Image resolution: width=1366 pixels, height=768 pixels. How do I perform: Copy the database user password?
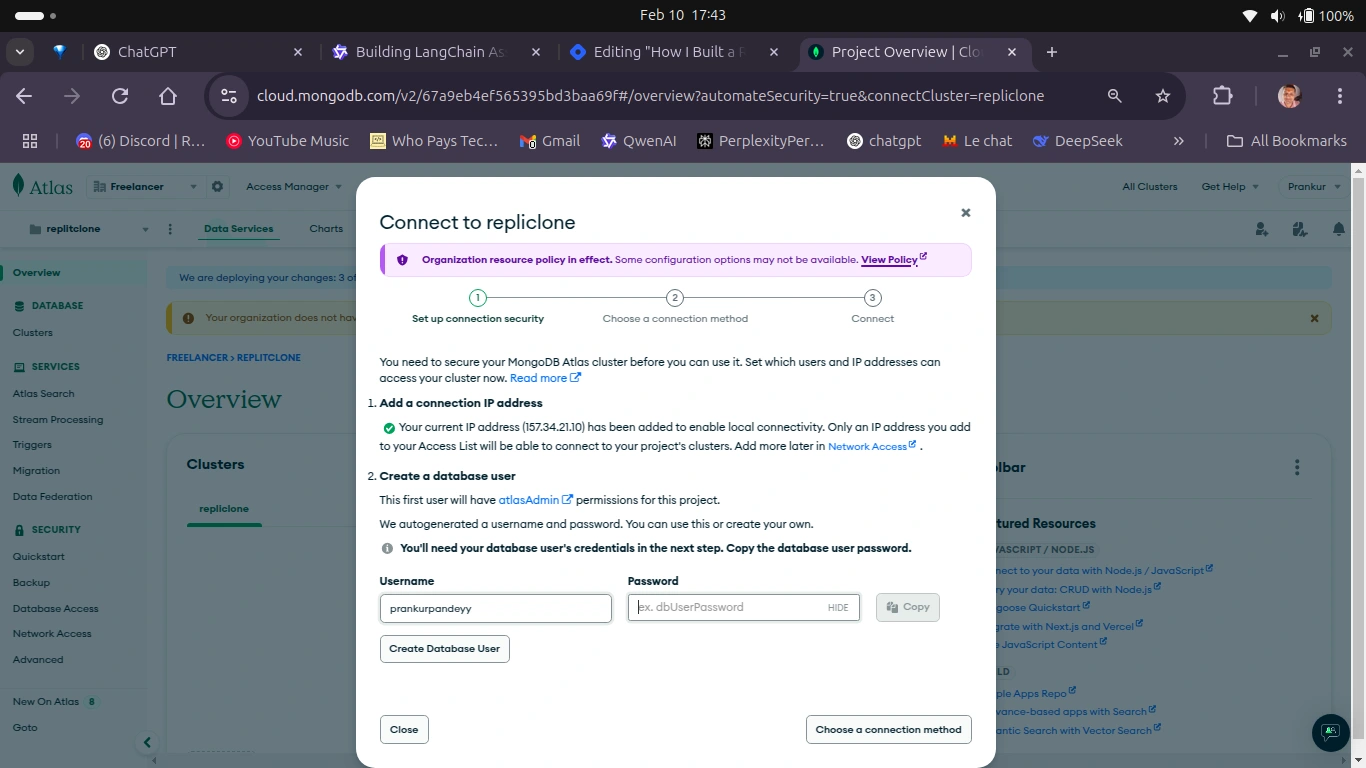[908, 607]
